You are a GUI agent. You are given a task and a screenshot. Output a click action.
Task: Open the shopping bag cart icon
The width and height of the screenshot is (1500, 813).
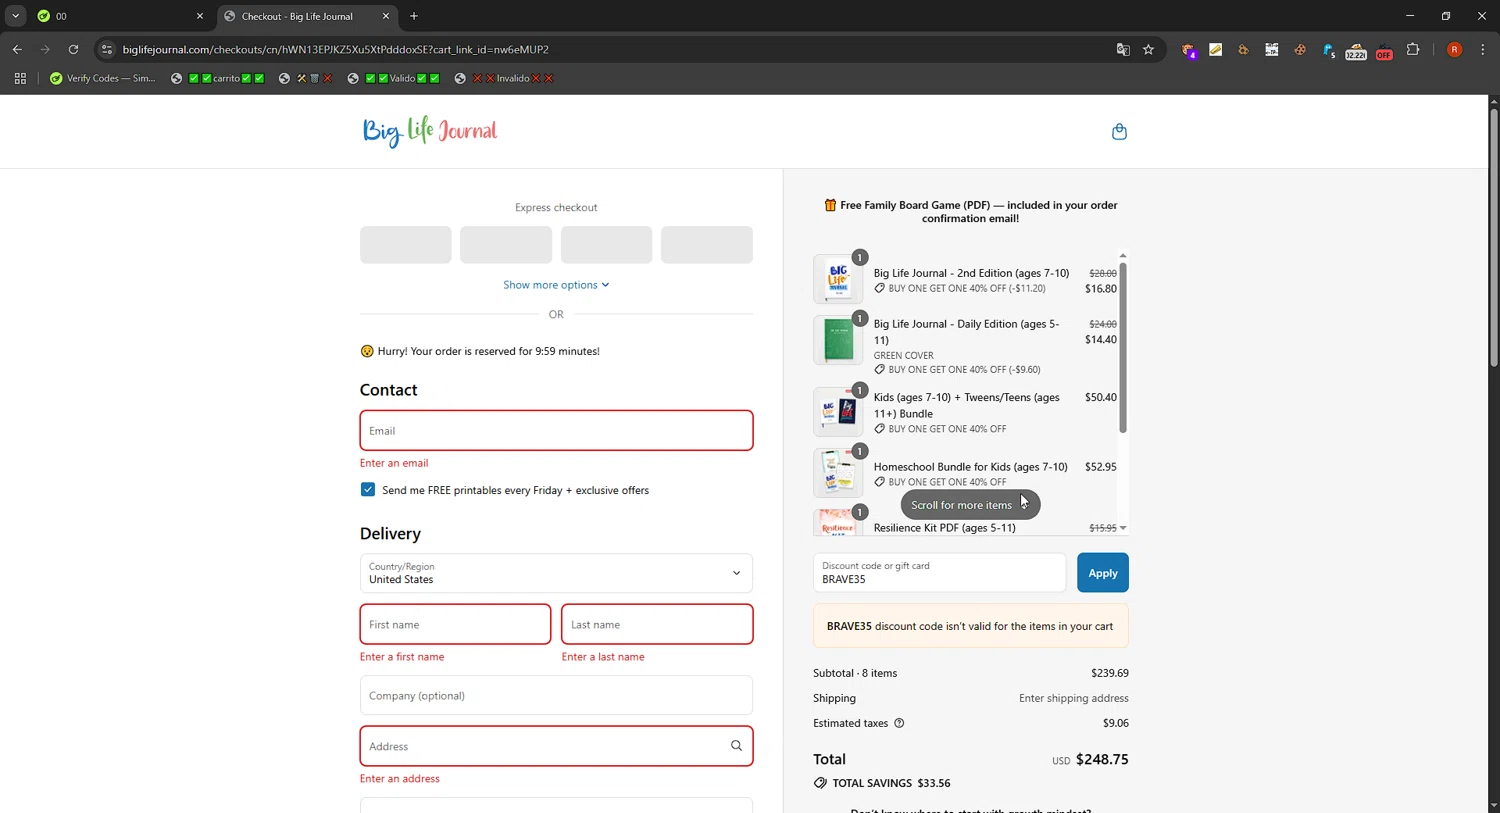coord(1119,132)
